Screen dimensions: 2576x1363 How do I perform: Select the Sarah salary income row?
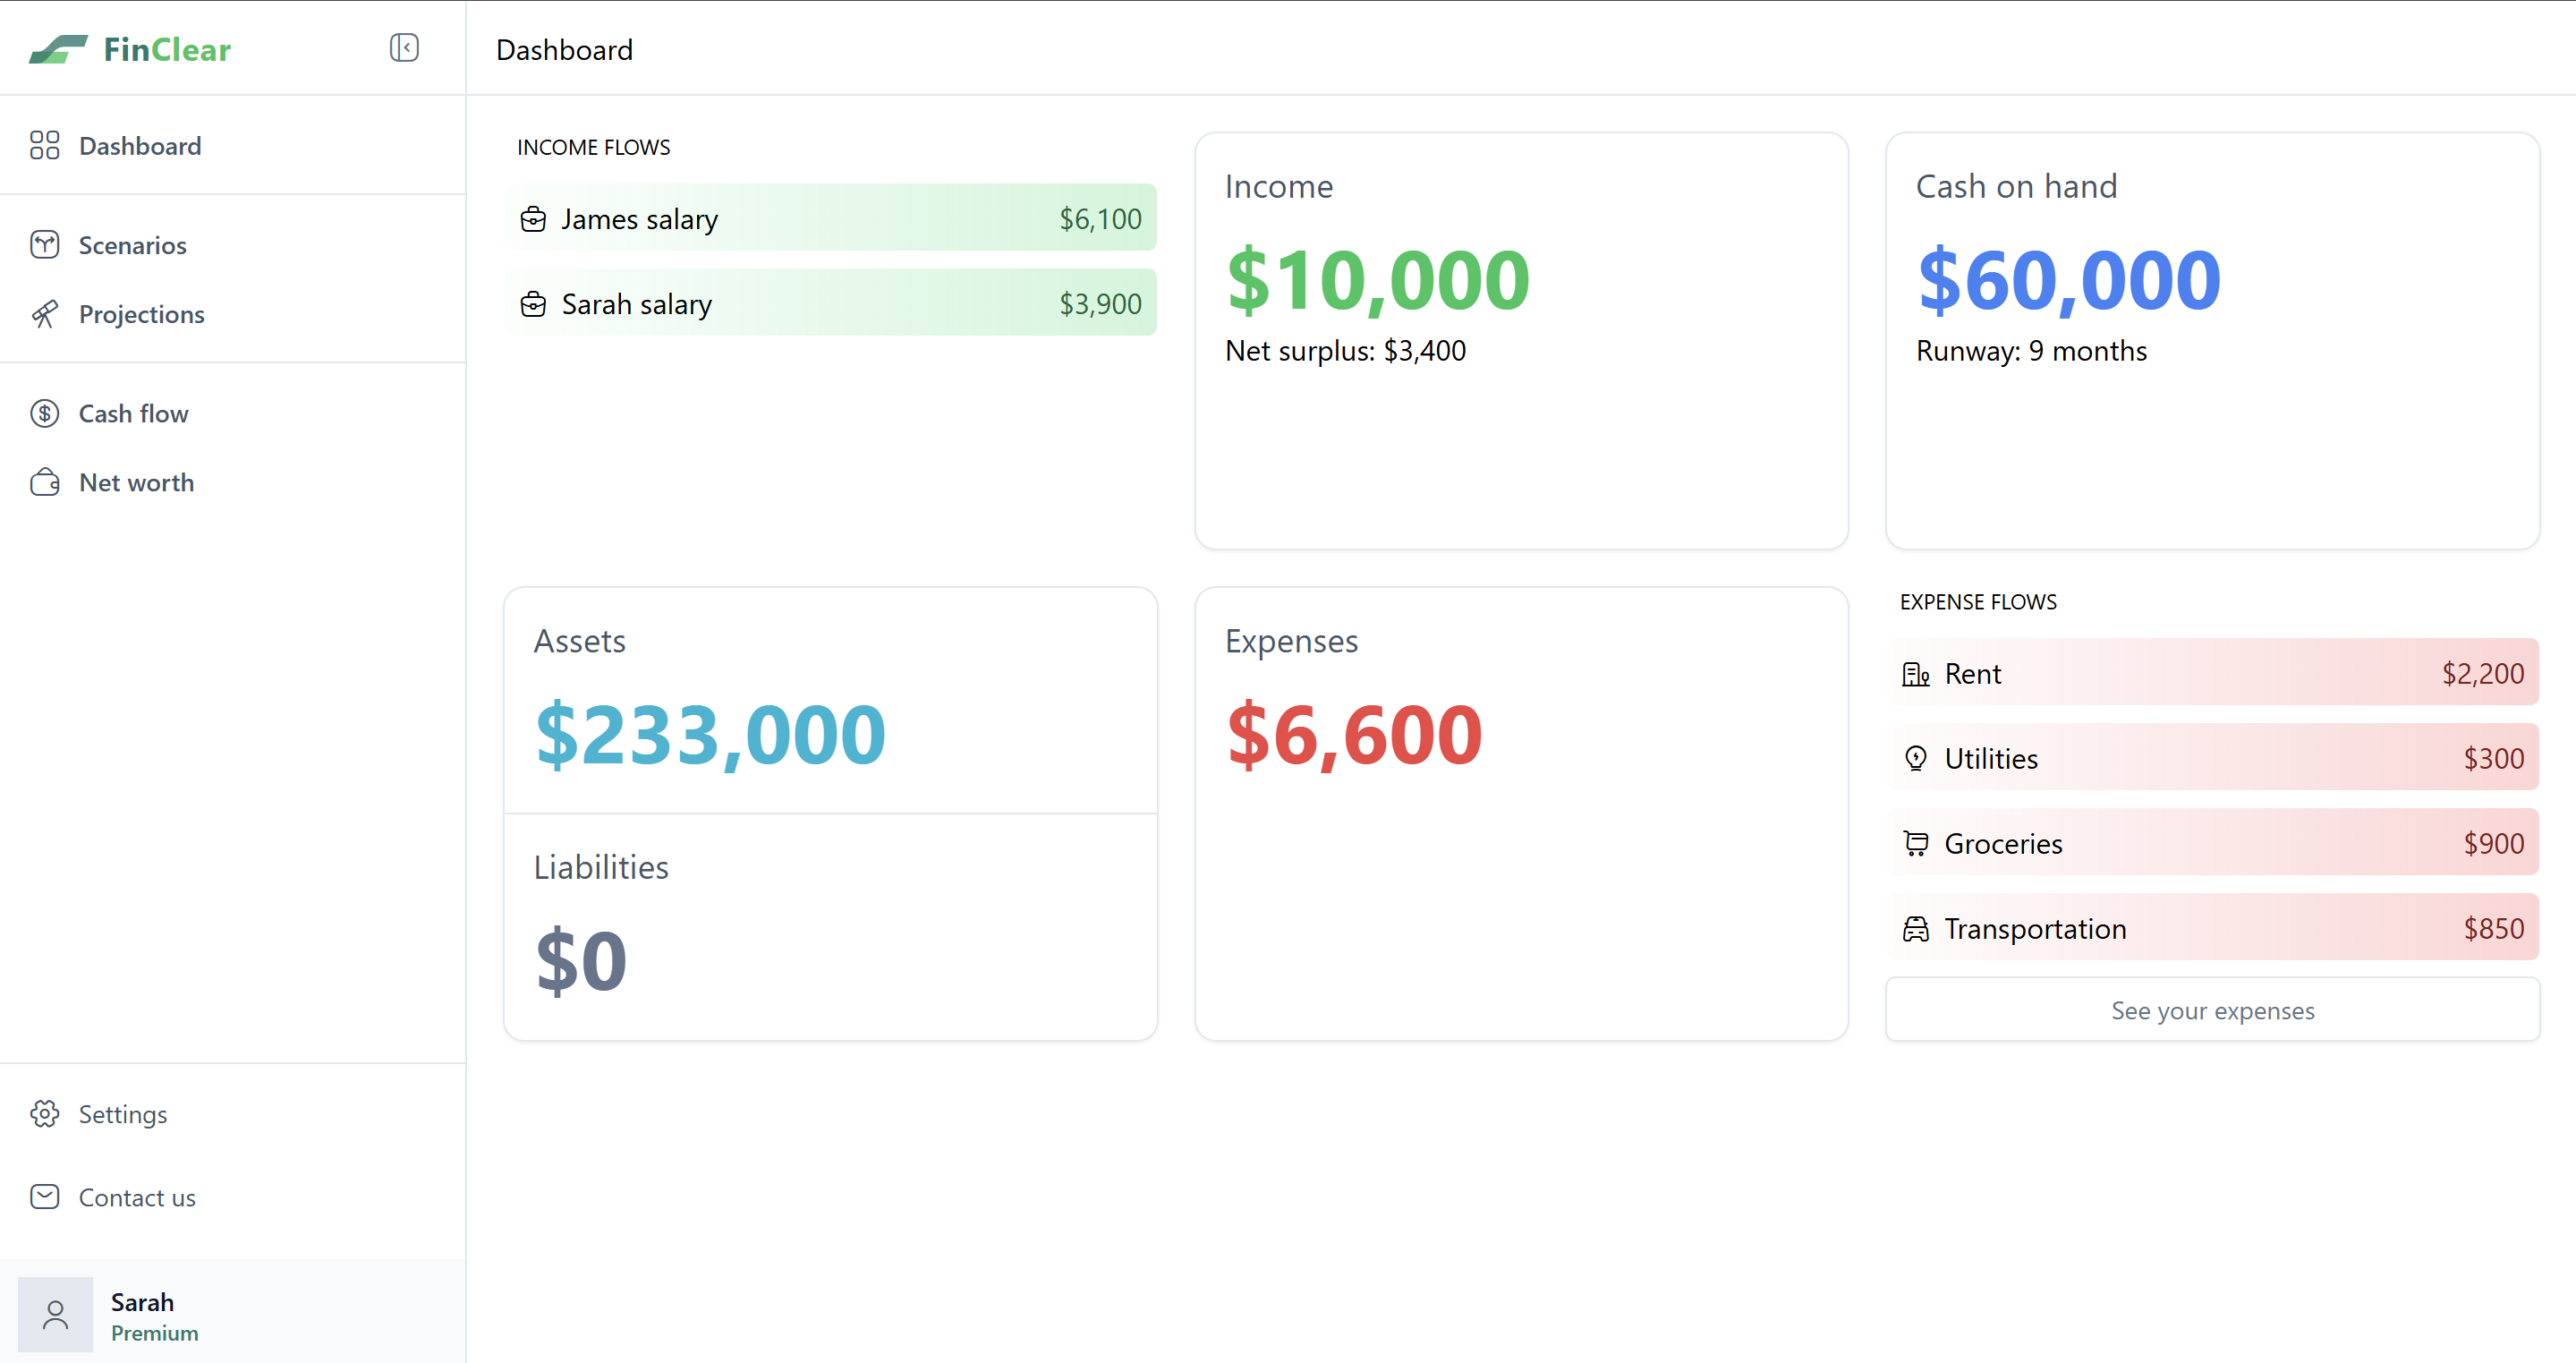832,303
